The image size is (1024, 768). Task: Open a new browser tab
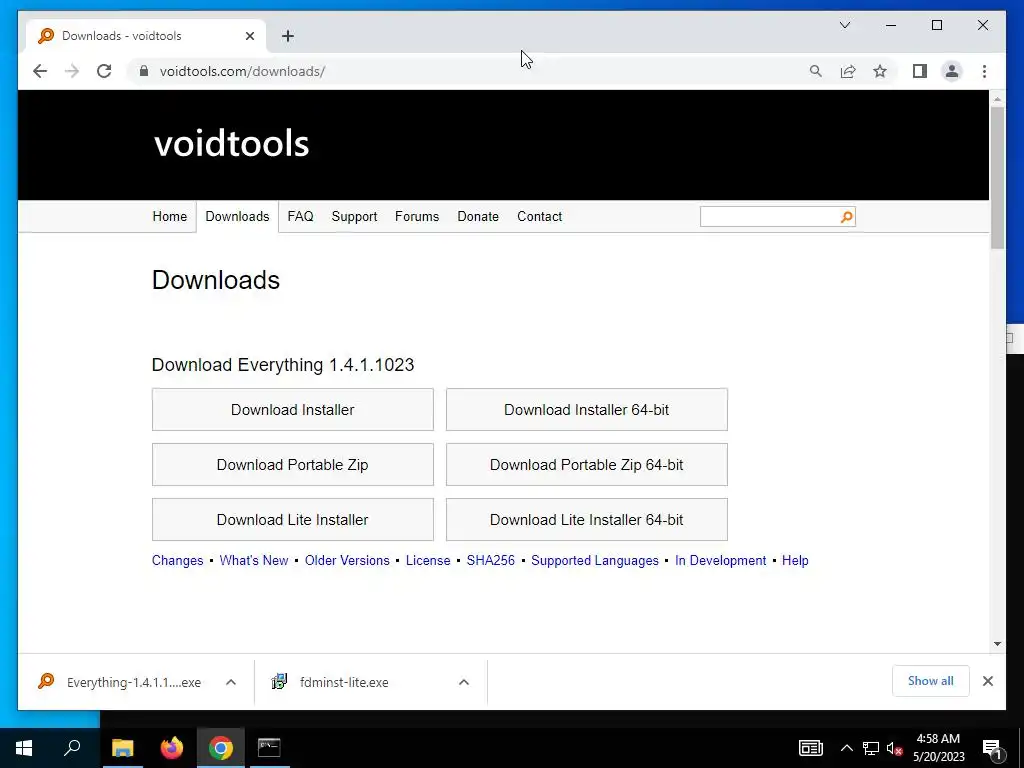click(x=288, y=36)
